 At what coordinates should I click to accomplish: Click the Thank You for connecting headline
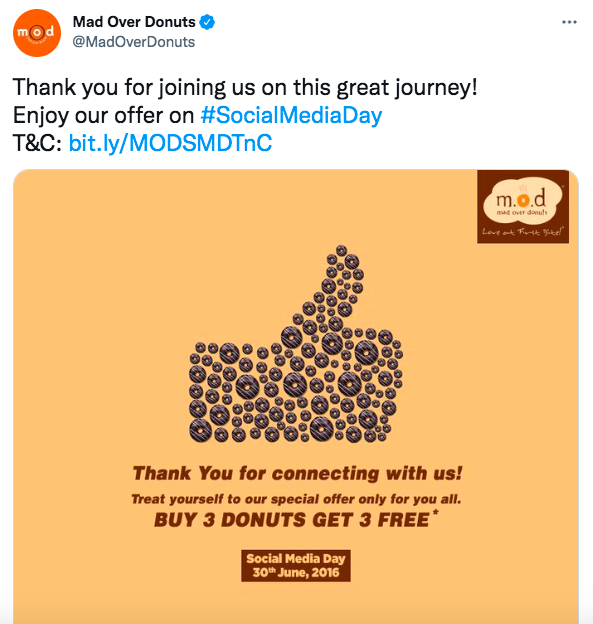point(297,473)
